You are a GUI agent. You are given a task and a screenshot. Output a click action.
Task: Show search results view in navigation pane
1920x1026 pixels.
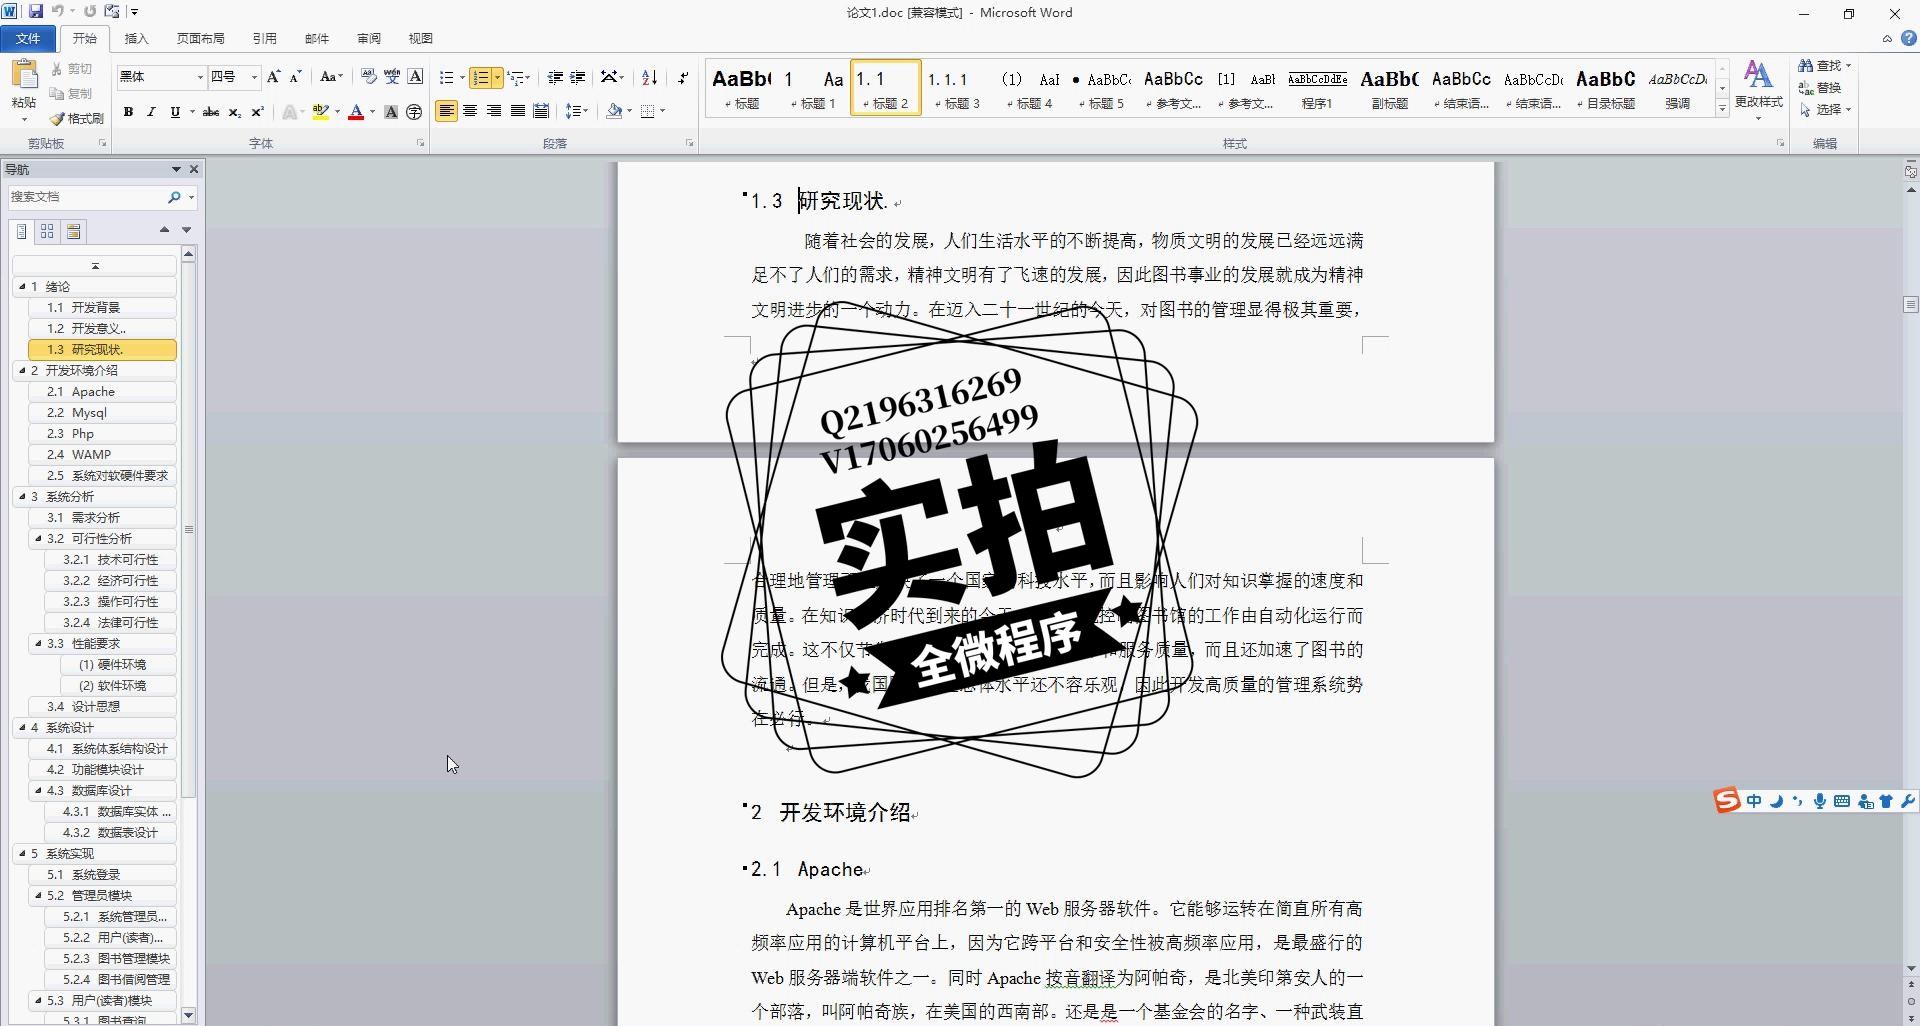pyautogui.click(x=73, y=231)
